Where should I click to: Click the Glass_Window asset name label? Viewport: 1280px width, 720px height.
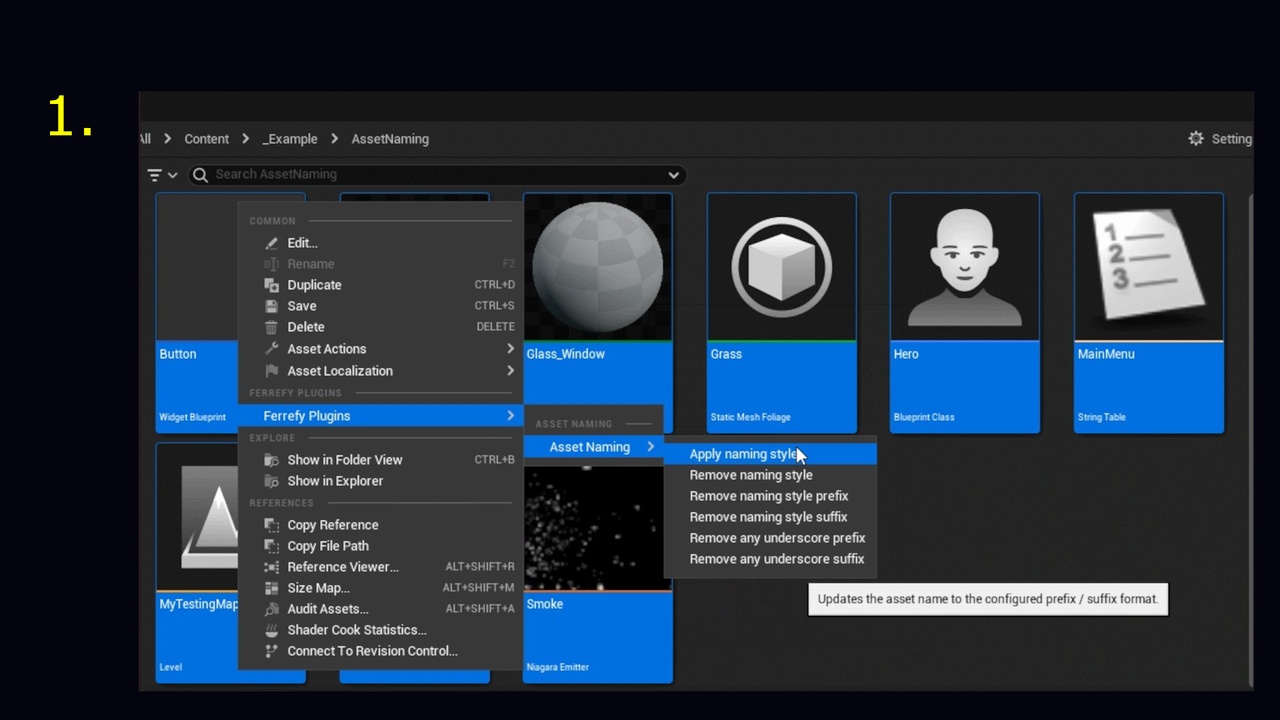coord(566,354)
